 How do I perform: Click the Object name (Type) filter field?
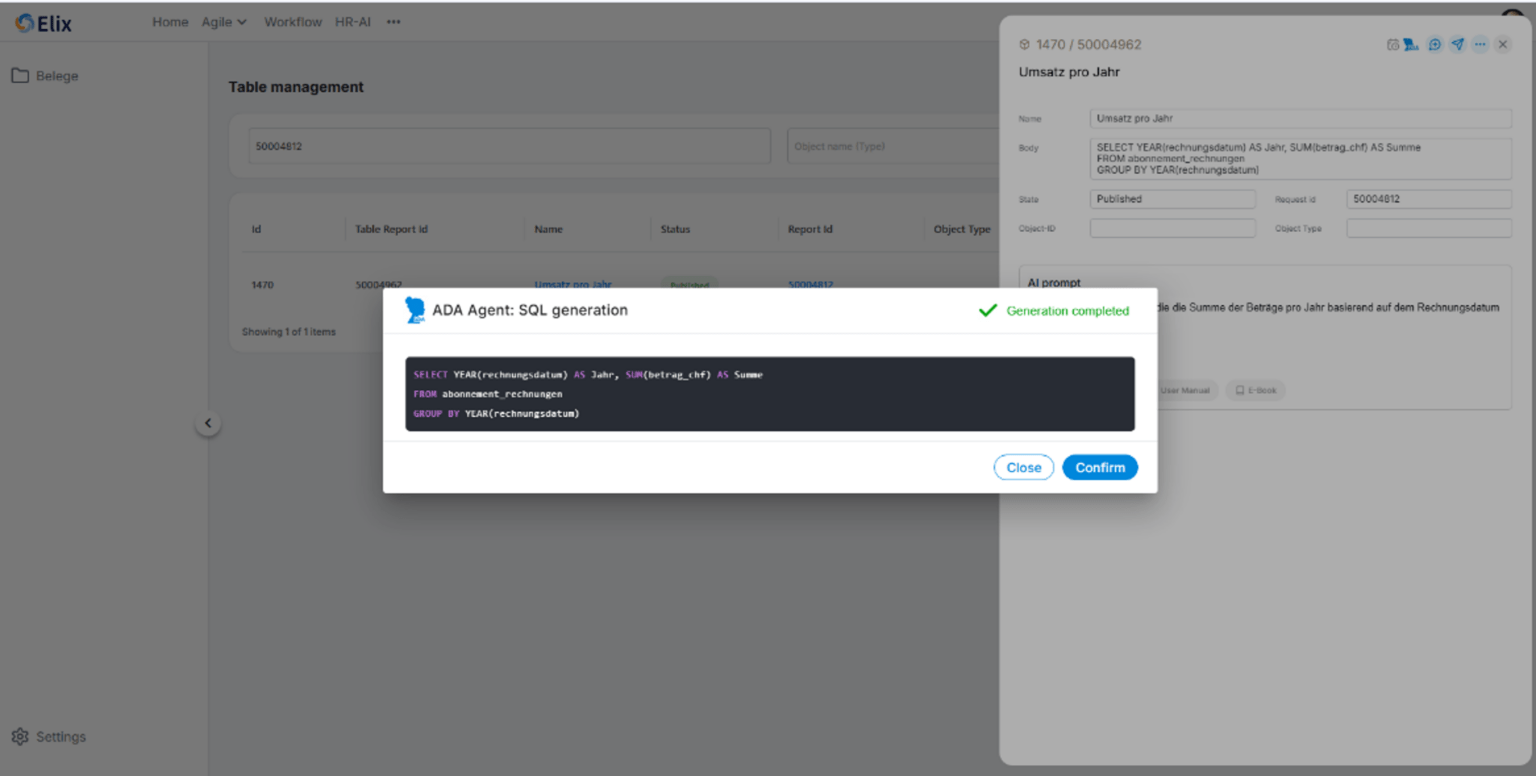(893, 146)
